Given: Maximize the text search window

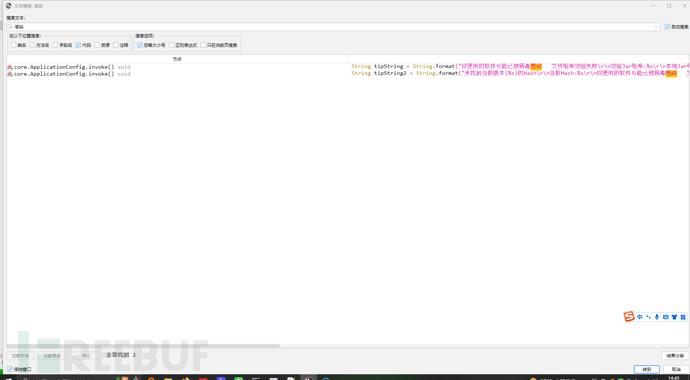Looking at the screenshot, I should point(669,6).
